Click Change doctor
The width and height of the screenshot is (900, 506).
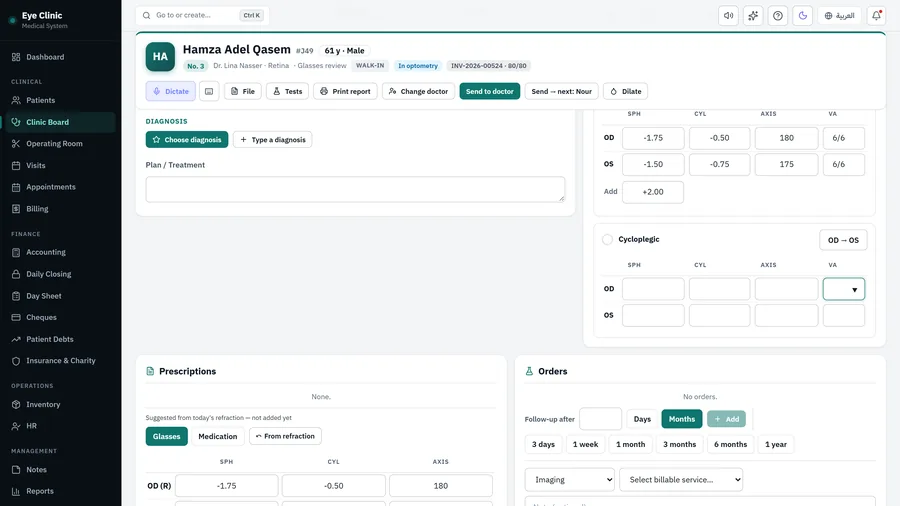[418, 91]
